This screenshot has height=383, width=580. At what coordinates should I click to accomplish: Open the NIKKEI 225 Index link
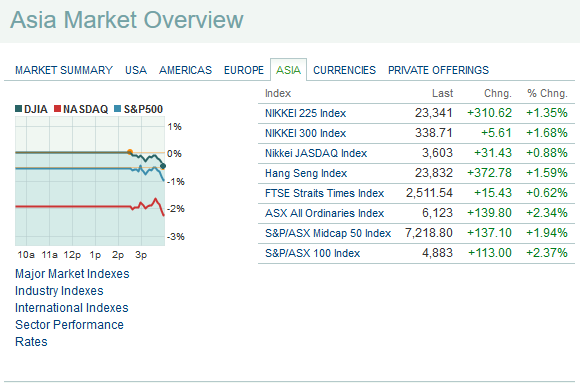(x=306, y=113)
